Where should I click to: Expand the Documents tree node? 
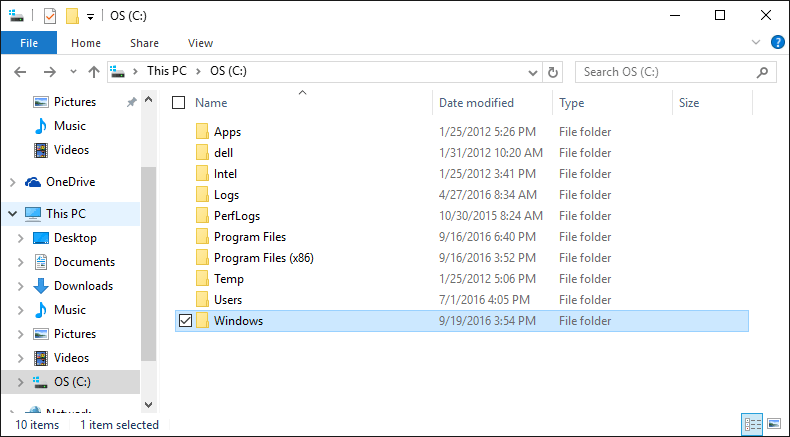[x=21, y=262]
